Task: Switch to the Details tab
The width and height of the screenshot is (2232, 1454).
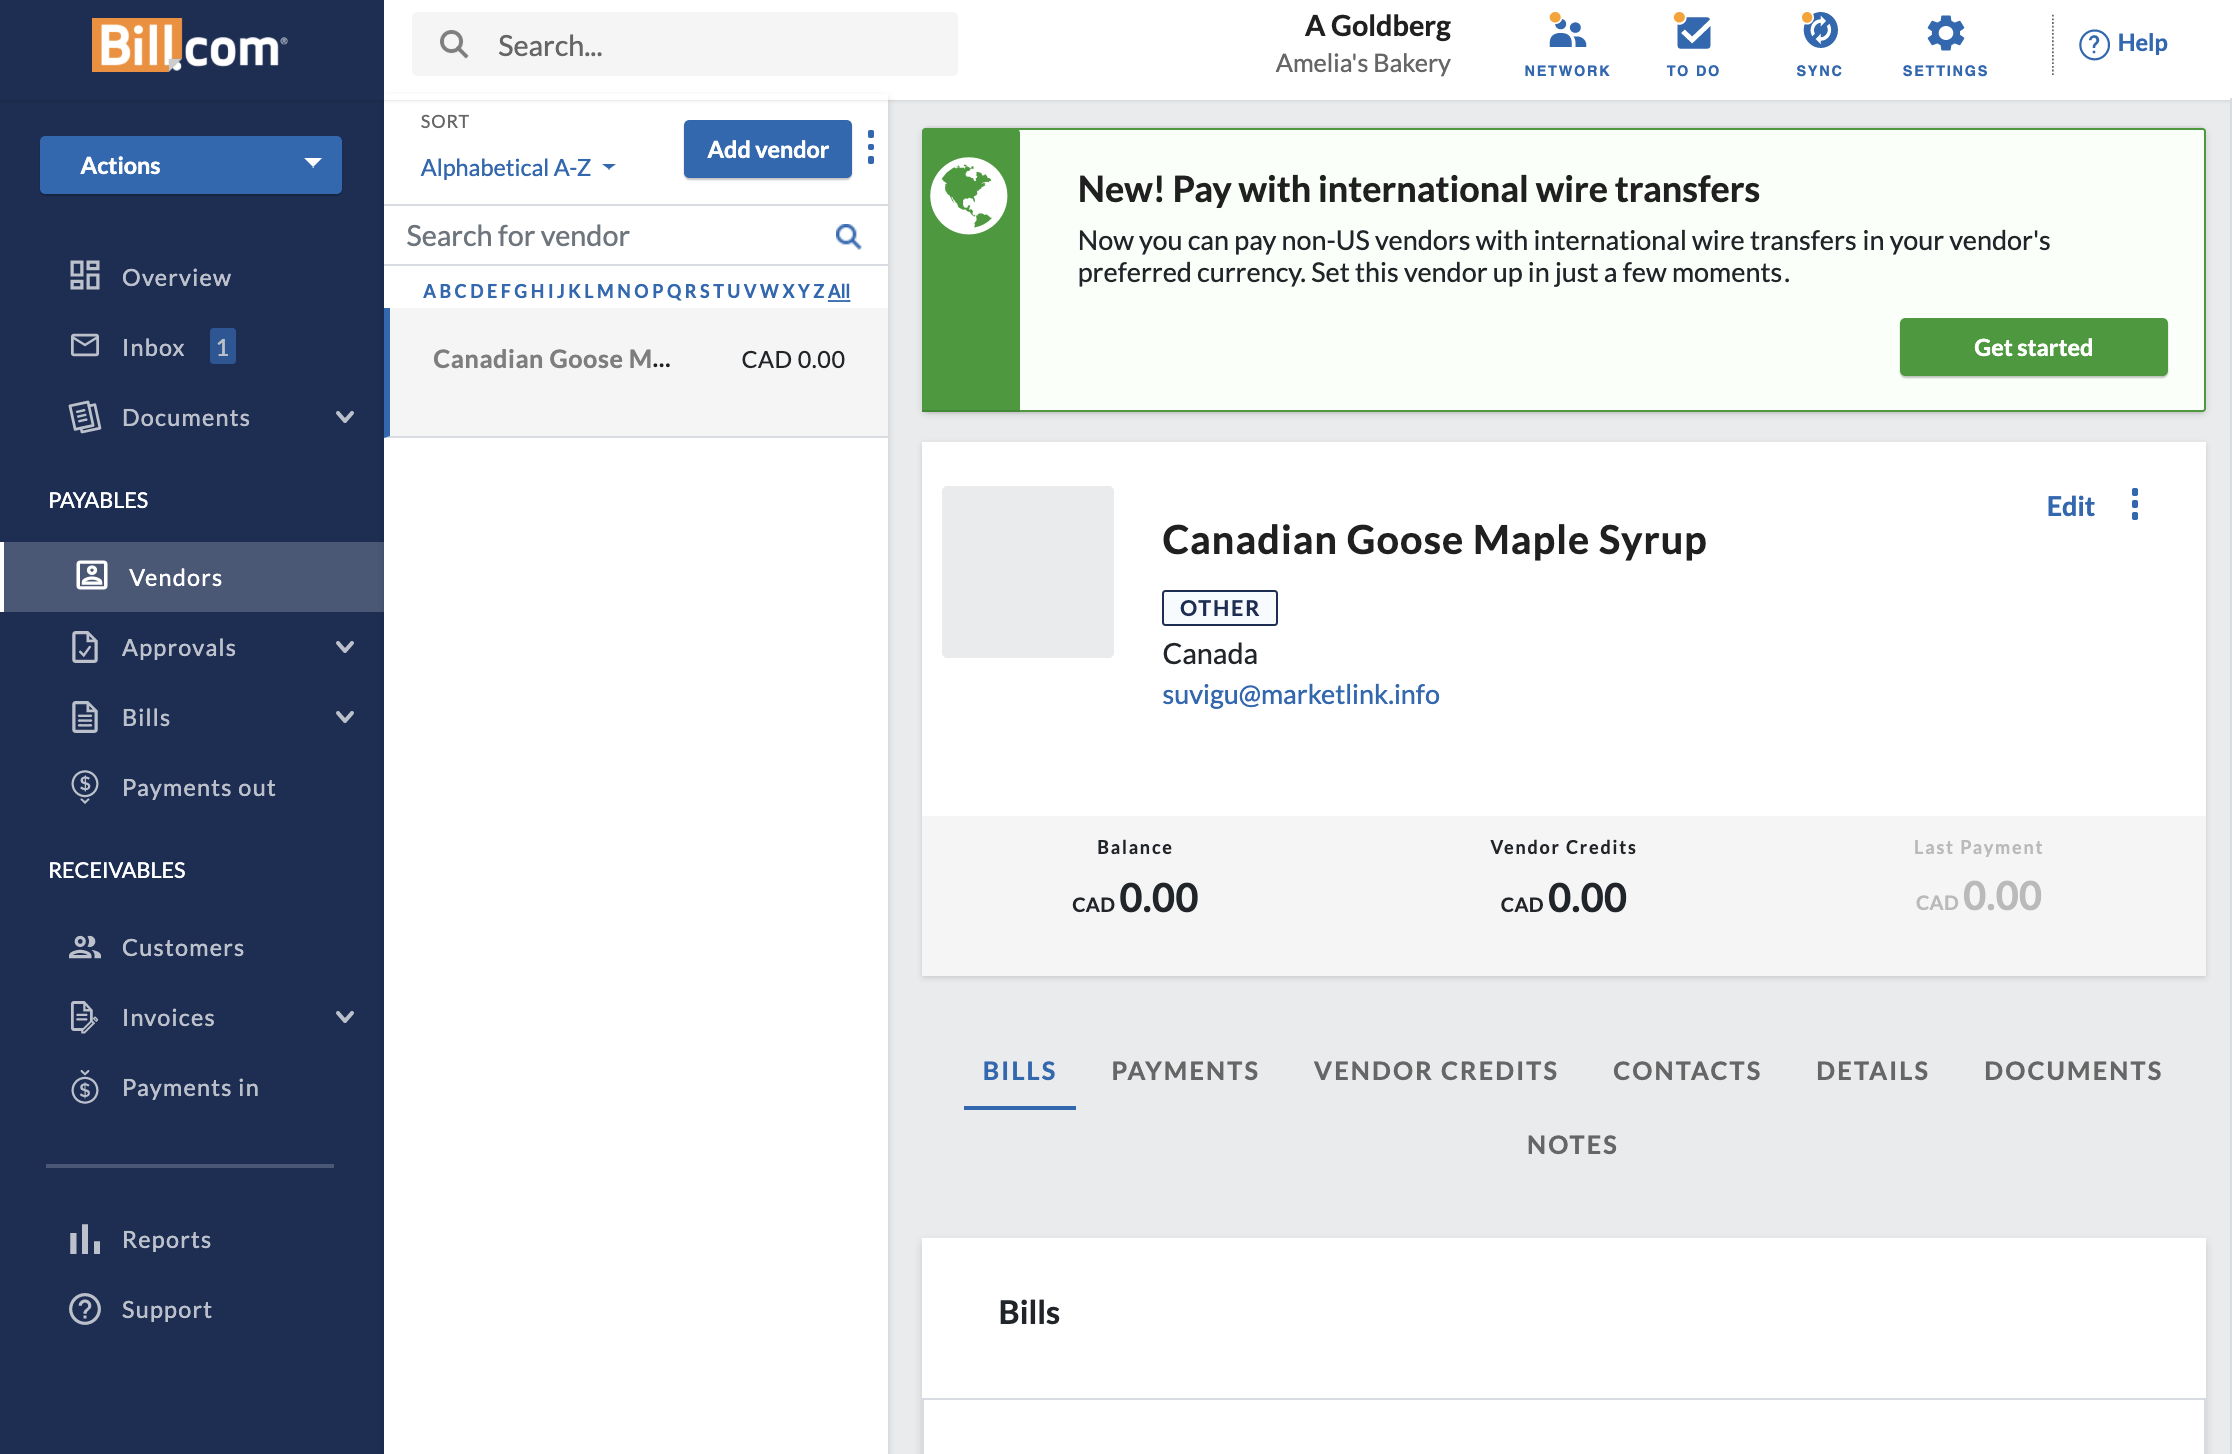Action: (x=1873, y=1071)
